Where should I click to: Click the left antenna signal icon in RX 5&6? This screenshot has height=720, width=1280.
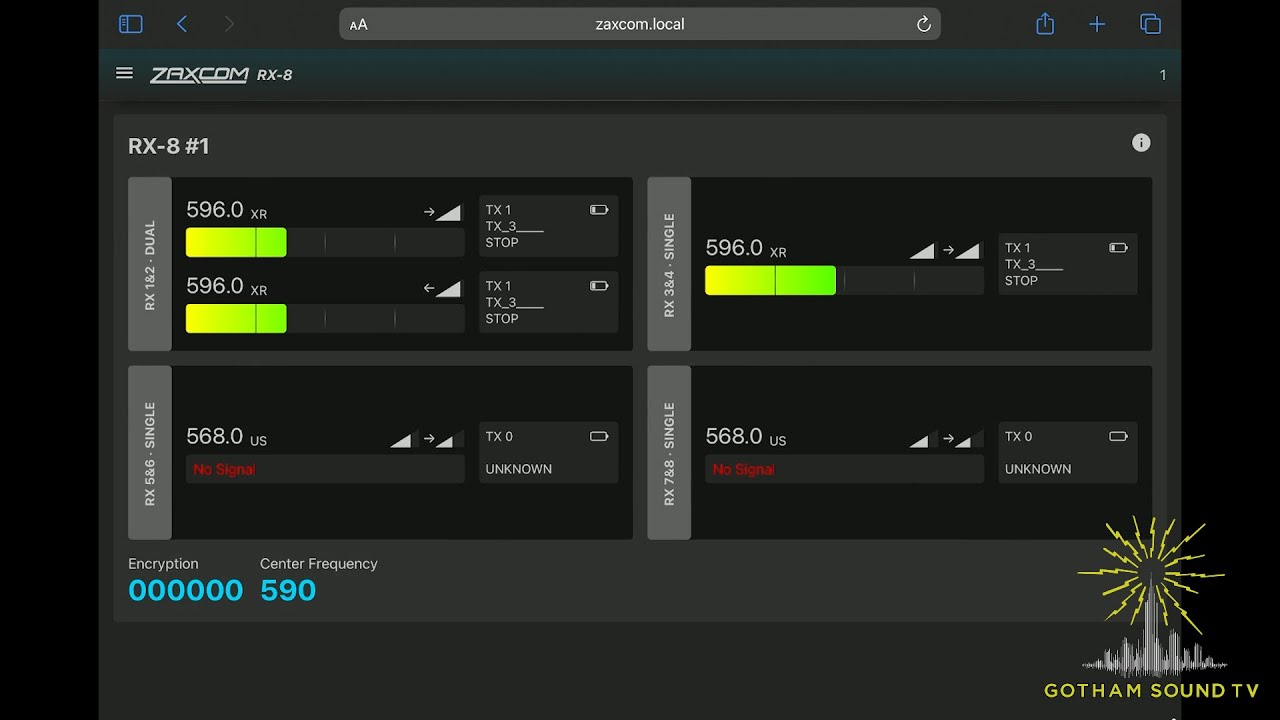pos(402,439)
